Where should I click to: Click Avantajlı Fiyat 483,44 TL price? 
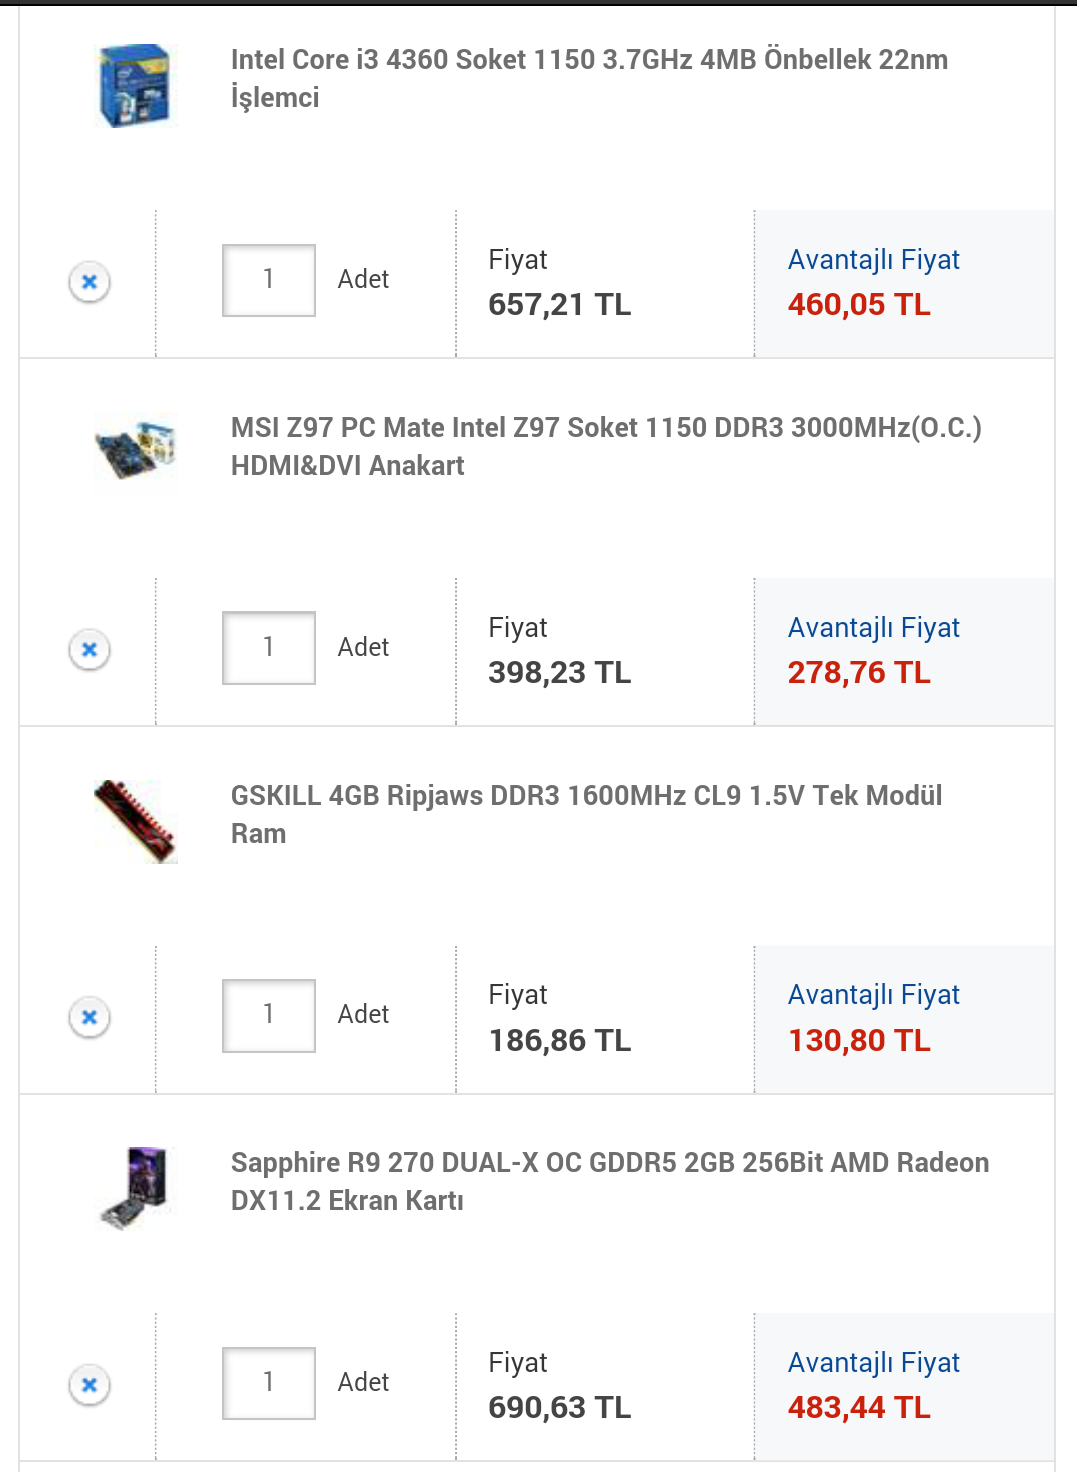click(x=859, y=1407)
